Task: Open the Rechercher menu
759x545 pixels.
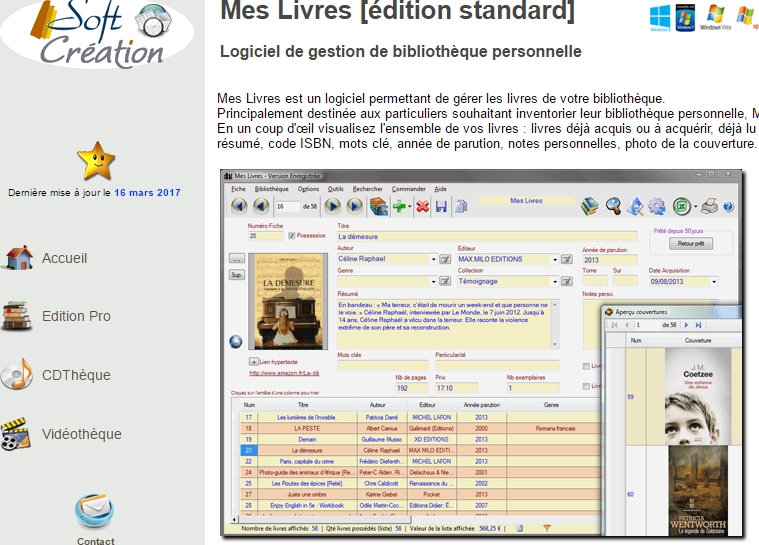Action: click(x=367, y=188)
